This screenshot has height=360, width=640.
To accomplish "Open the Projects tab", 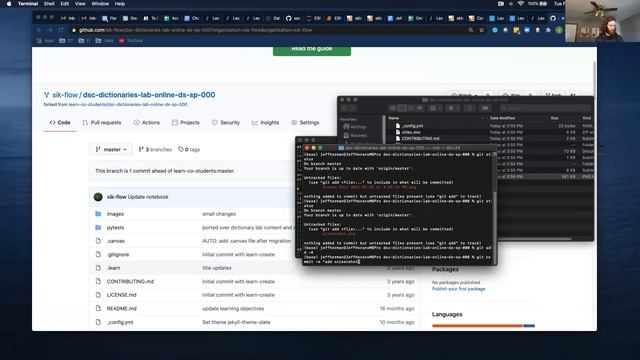I will click(x=186, y=122).
